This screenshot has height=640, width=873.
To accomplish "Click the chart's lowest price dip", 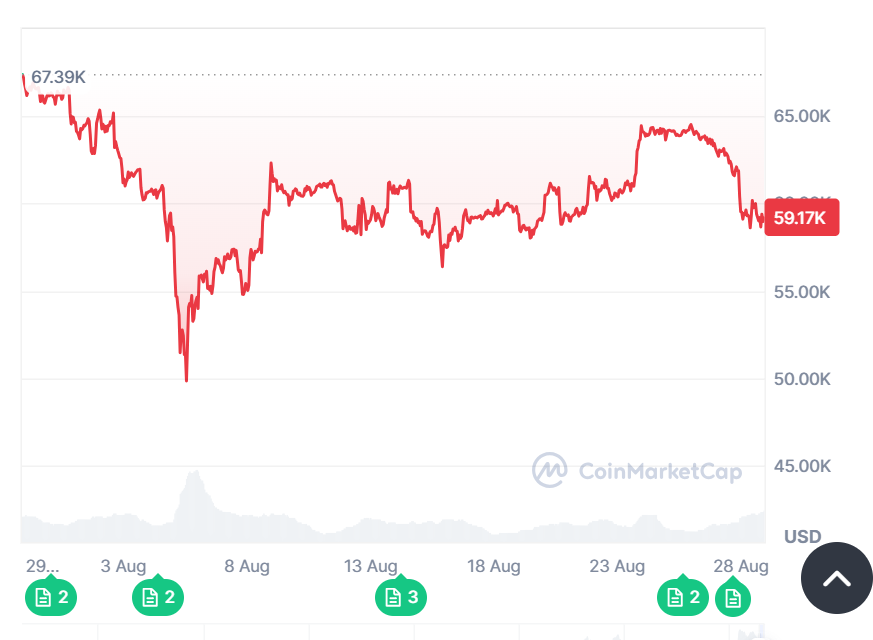I will tap(186, 379).
